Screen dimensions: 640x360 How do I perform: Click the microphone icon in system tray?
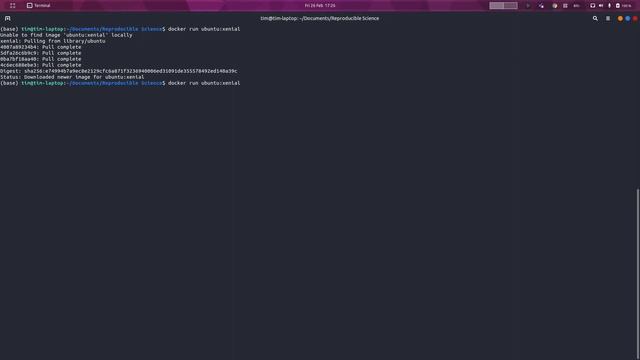click(x=609, y=6)
